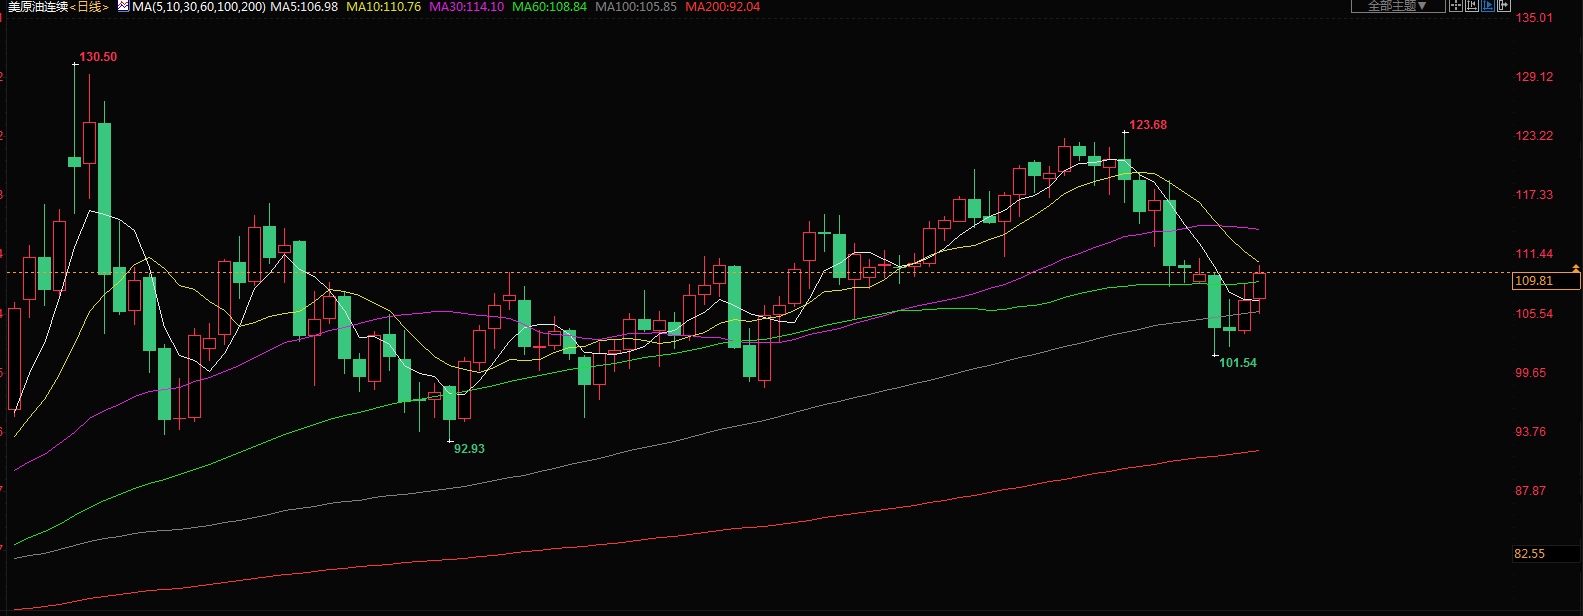Image resolution: width=1583 pixels, height=616 pixels.
Task: Click the red MA200:92.04 label
Action: [x=722, y=7]
